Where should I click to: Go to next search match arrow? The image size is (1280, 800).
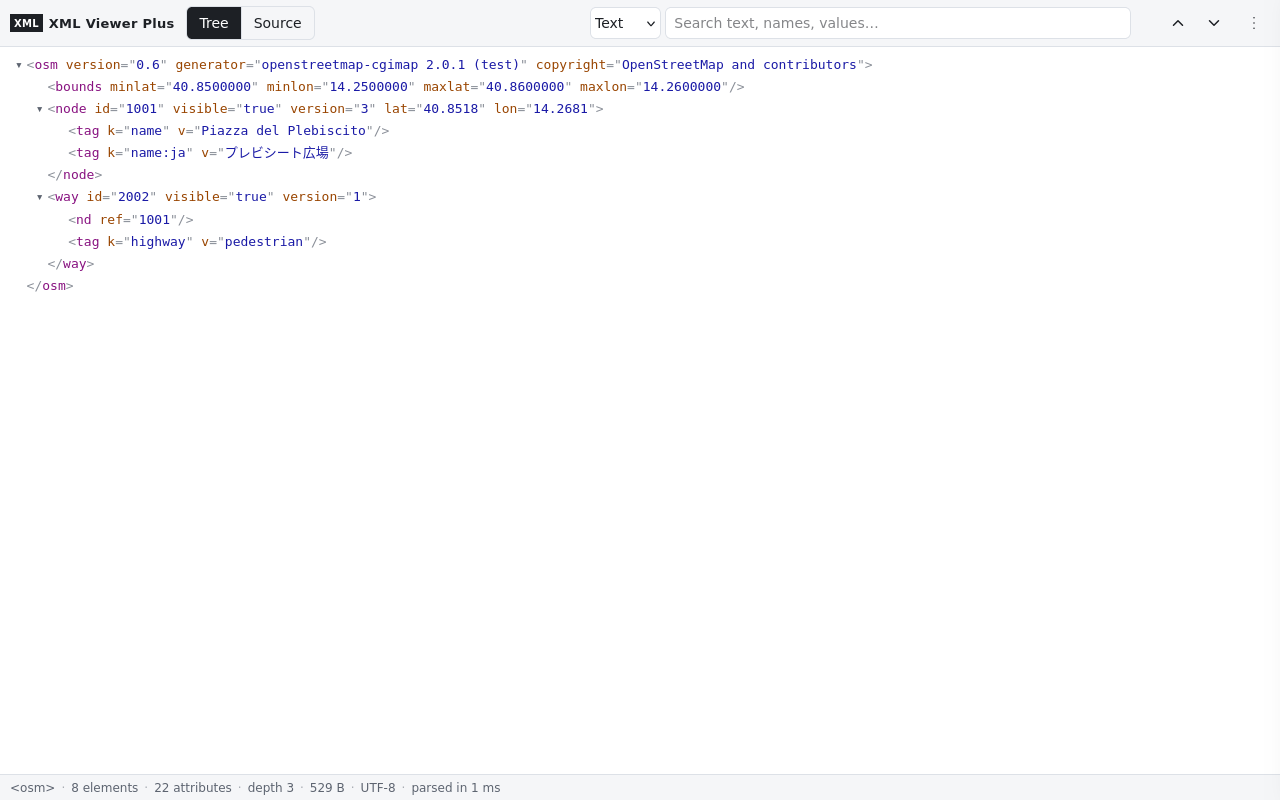click(x=1214, y=23)
